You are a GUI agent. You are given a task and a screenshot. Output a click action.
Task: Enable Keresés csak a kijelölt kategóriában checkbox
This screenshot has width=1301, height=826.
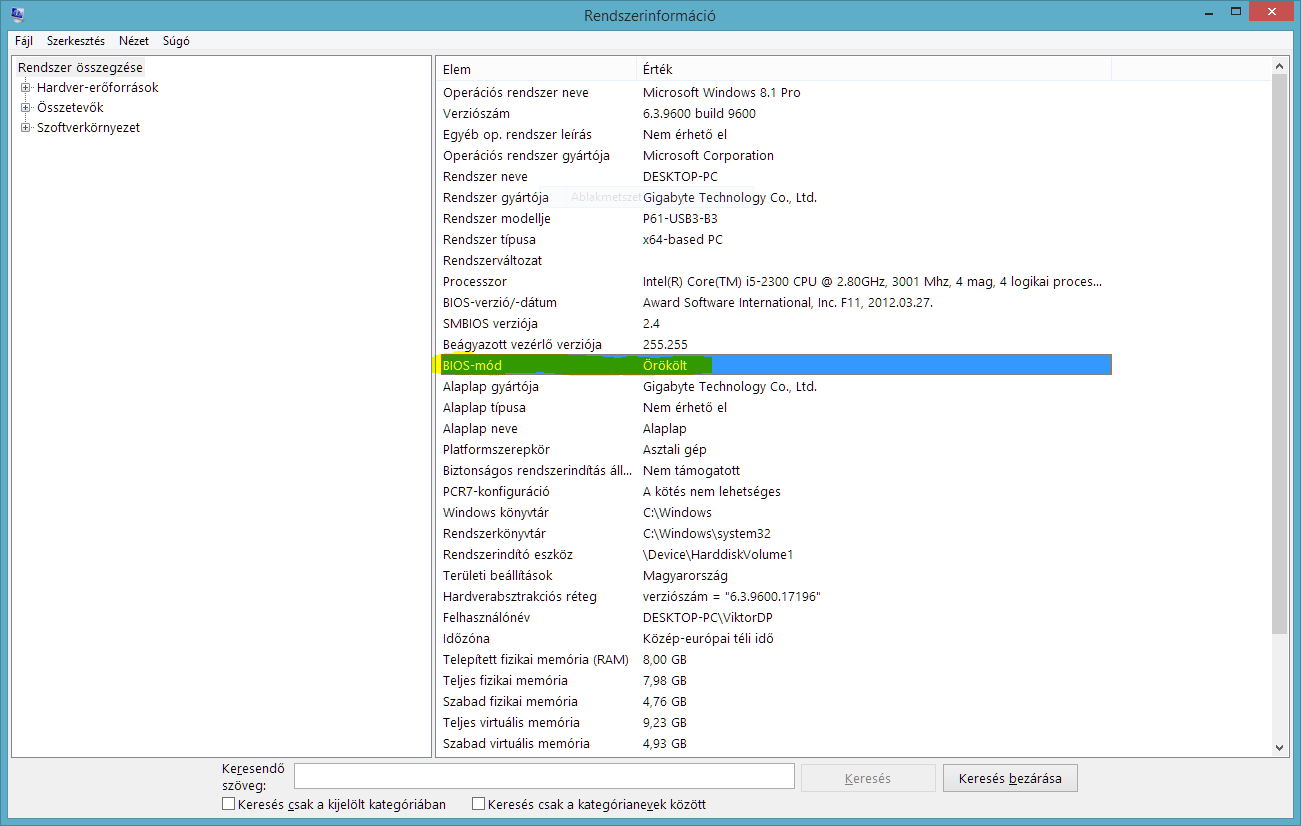tap(228, 804)
